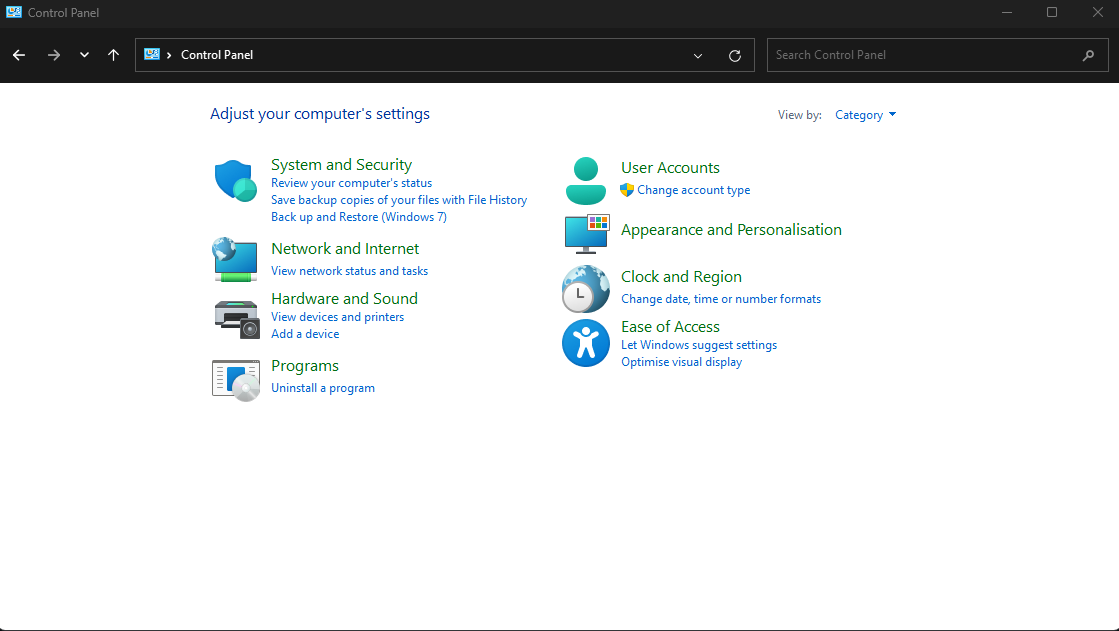Expand the breadcrumb chevron before Control Panel
The width and height of the screenshot is (1119, 631).
pos(169,55)
